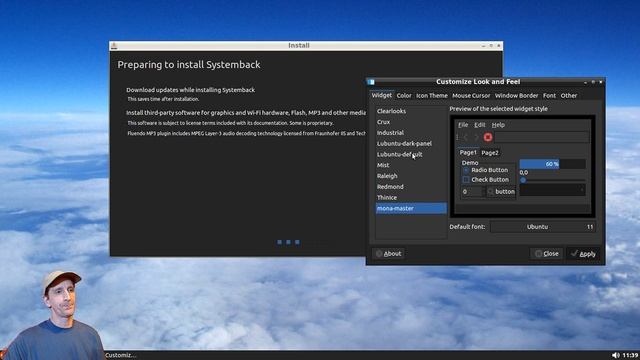The width and height of the screenshot is (640, 360).
Task: Click the red stop icon in the preview toolbar
Action: [488, 137]
